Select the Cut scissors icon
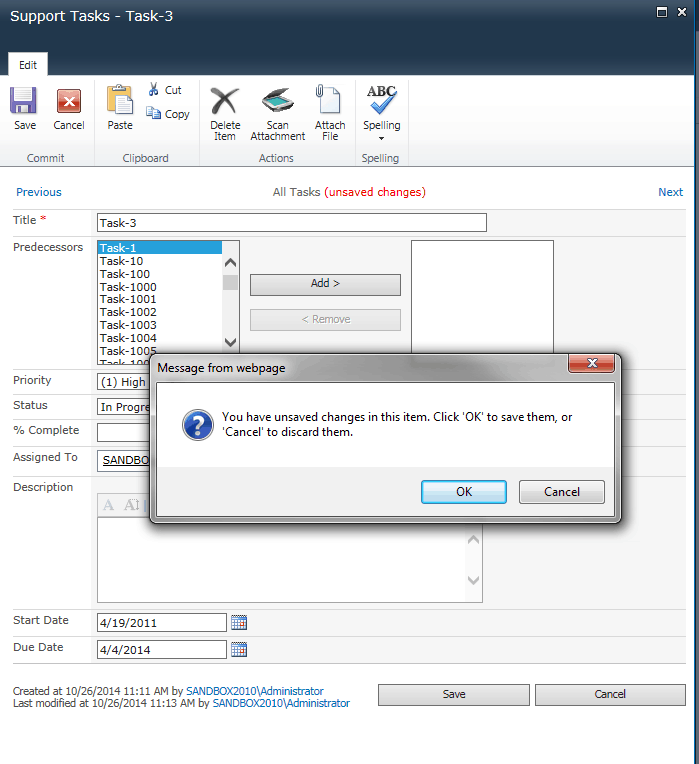 coord(155,90)
